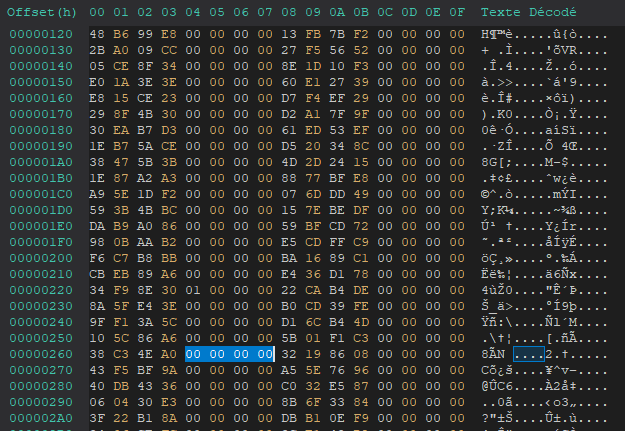Click byte 4D in row 000001A0
This screenshot has width=625, height=431.
click(x=289, y=162)
